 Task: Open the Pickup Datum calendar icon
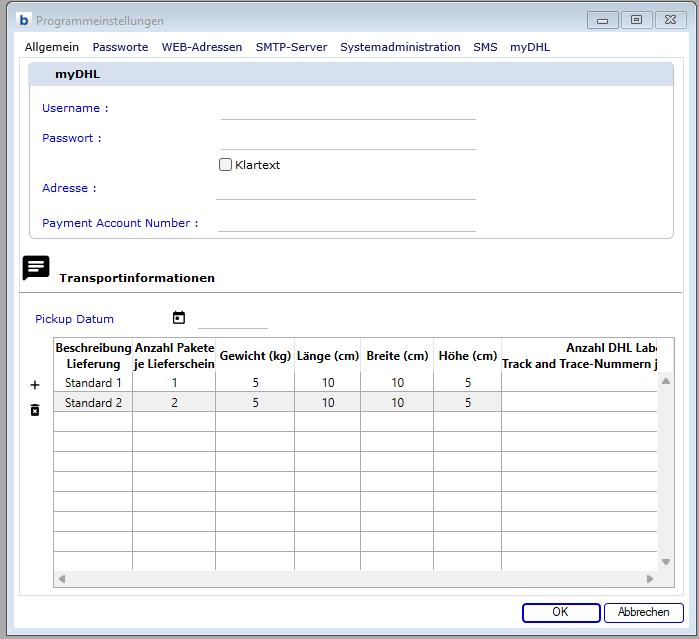[179, 318]
